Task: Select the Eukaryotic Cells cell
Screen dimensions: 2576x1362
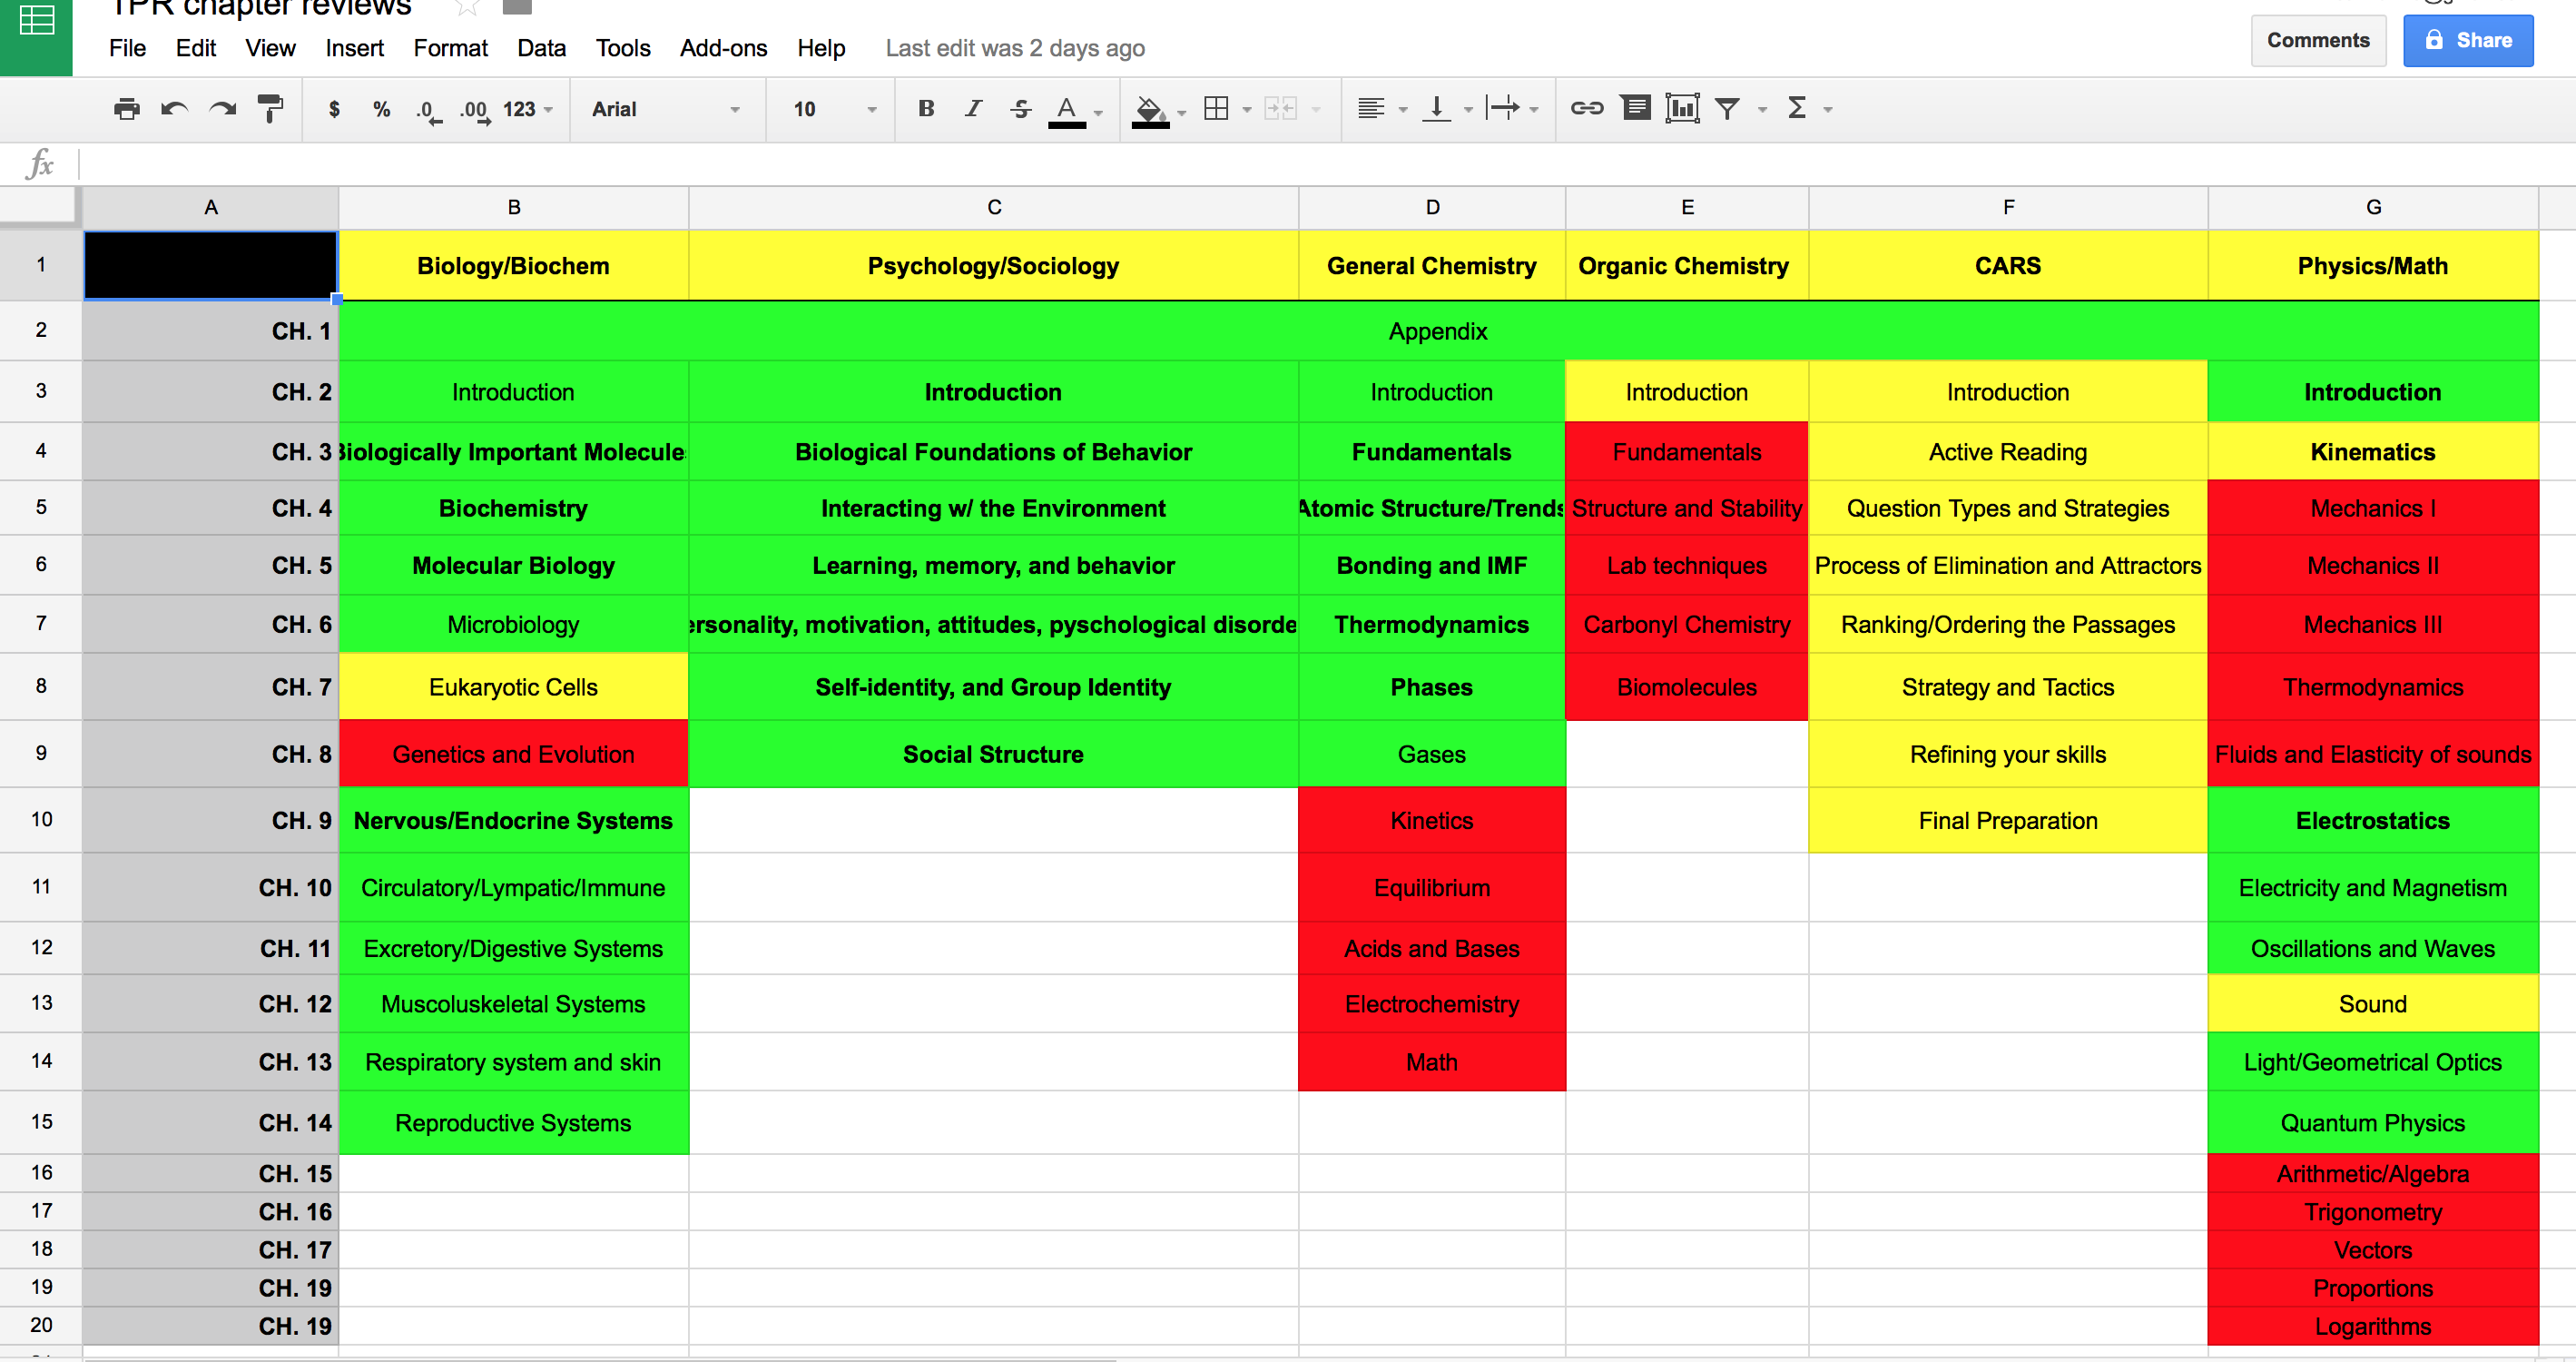Action: (513, 687)
